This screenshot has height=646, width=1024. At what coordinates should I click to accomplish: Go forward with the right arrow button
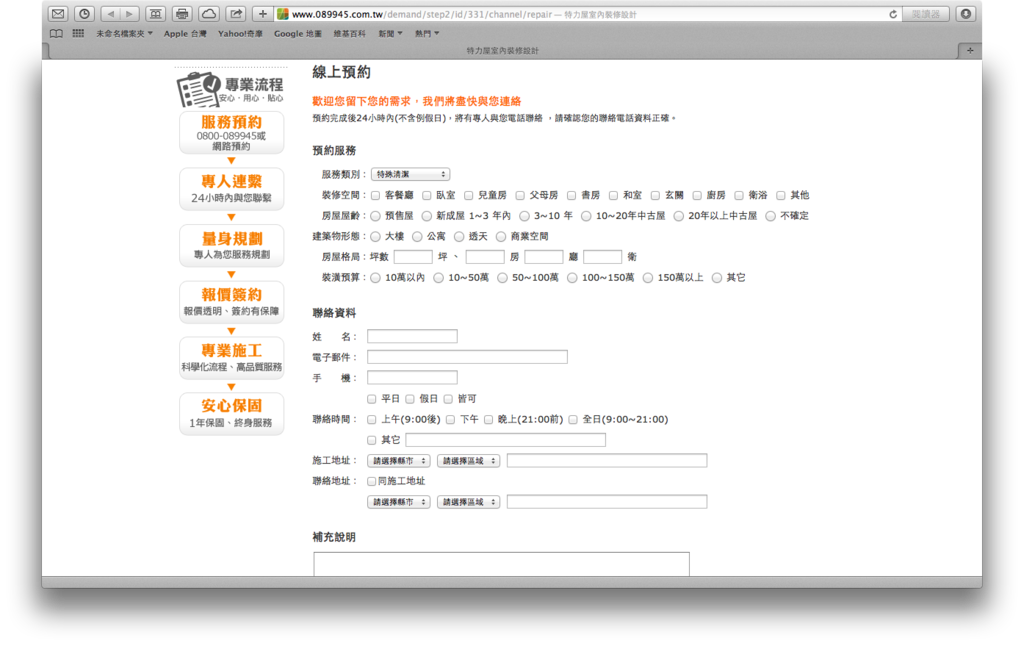[x=129, y=14]
